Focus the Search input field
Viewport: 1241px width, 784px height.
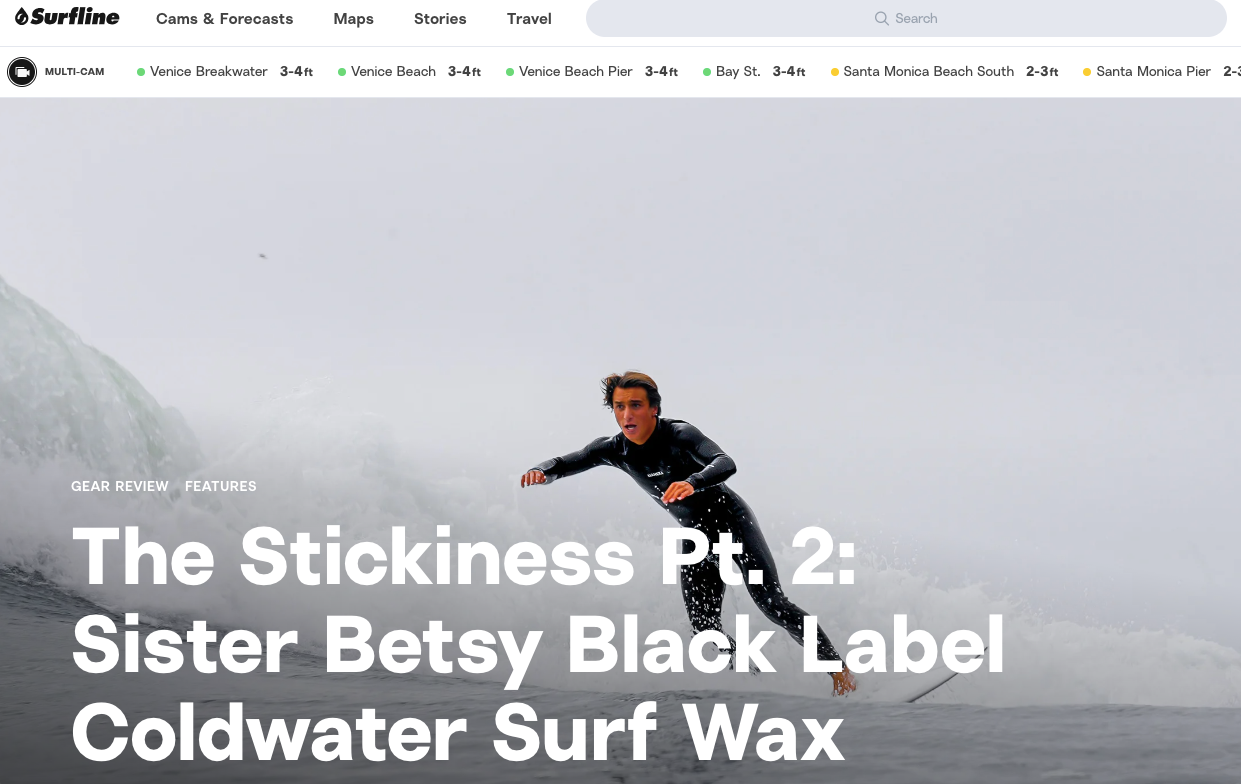point(906,18)
